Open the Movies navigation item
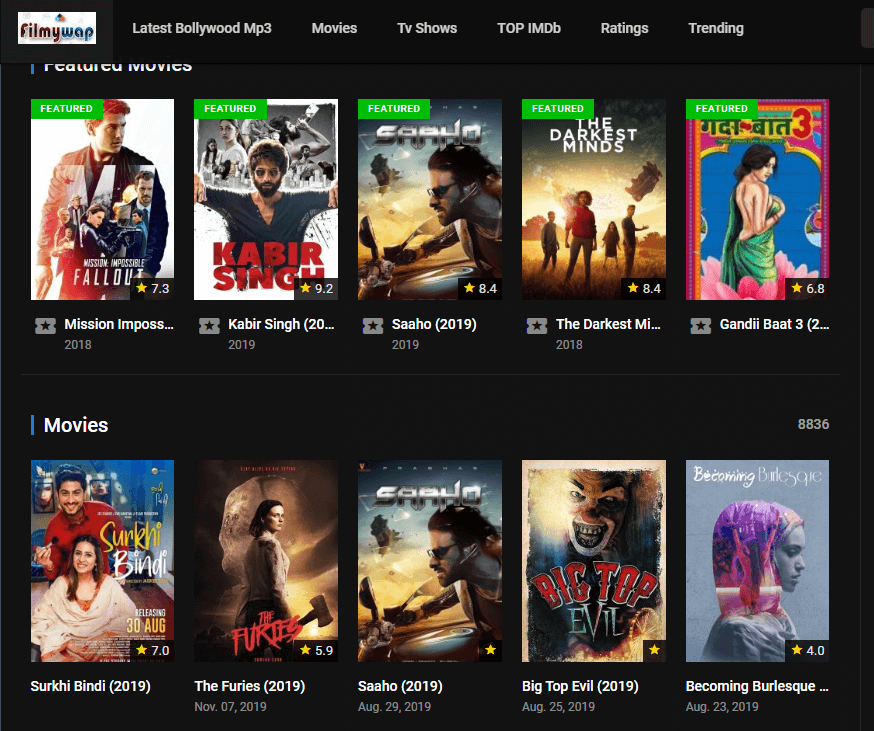 (x=334, y=28)
